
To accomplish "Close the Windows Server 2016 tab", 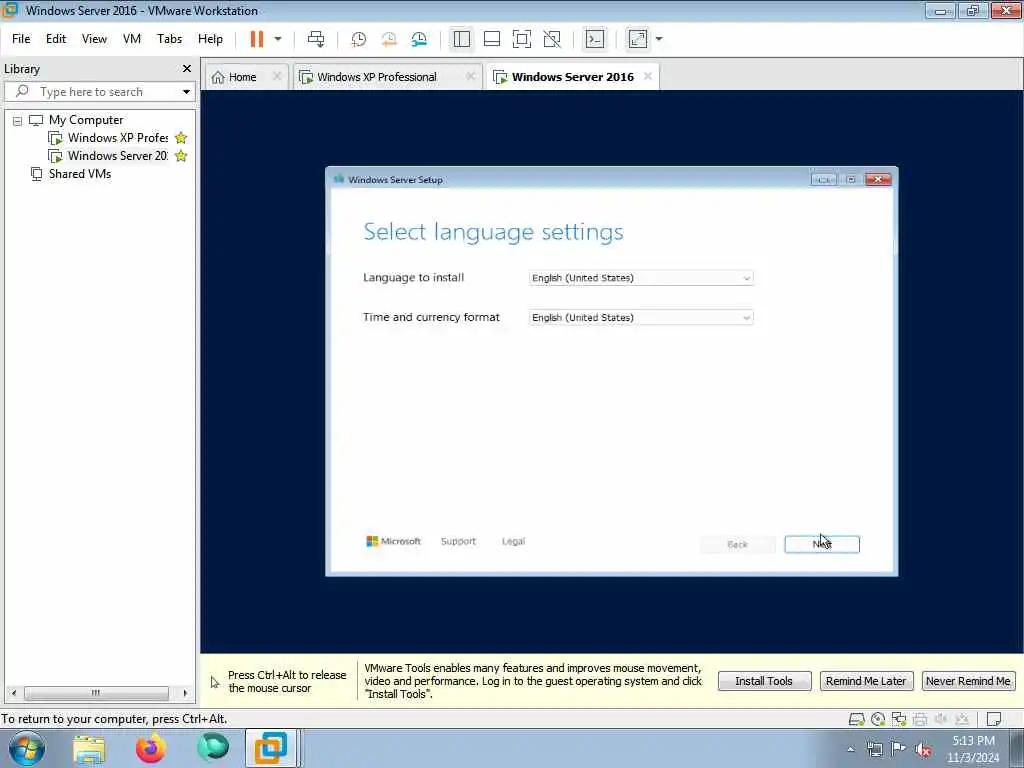I will click(647, 76).
